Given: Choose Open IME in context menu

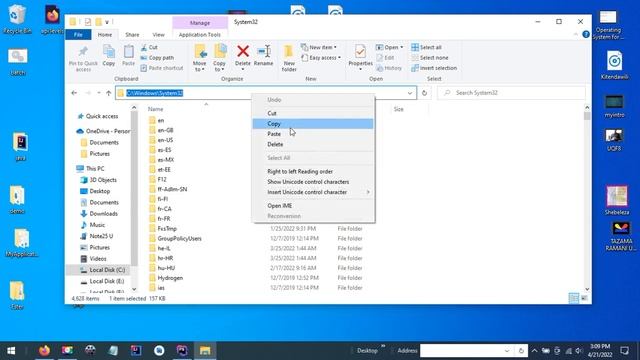Looking at the screenshot, I should point(313,206).
